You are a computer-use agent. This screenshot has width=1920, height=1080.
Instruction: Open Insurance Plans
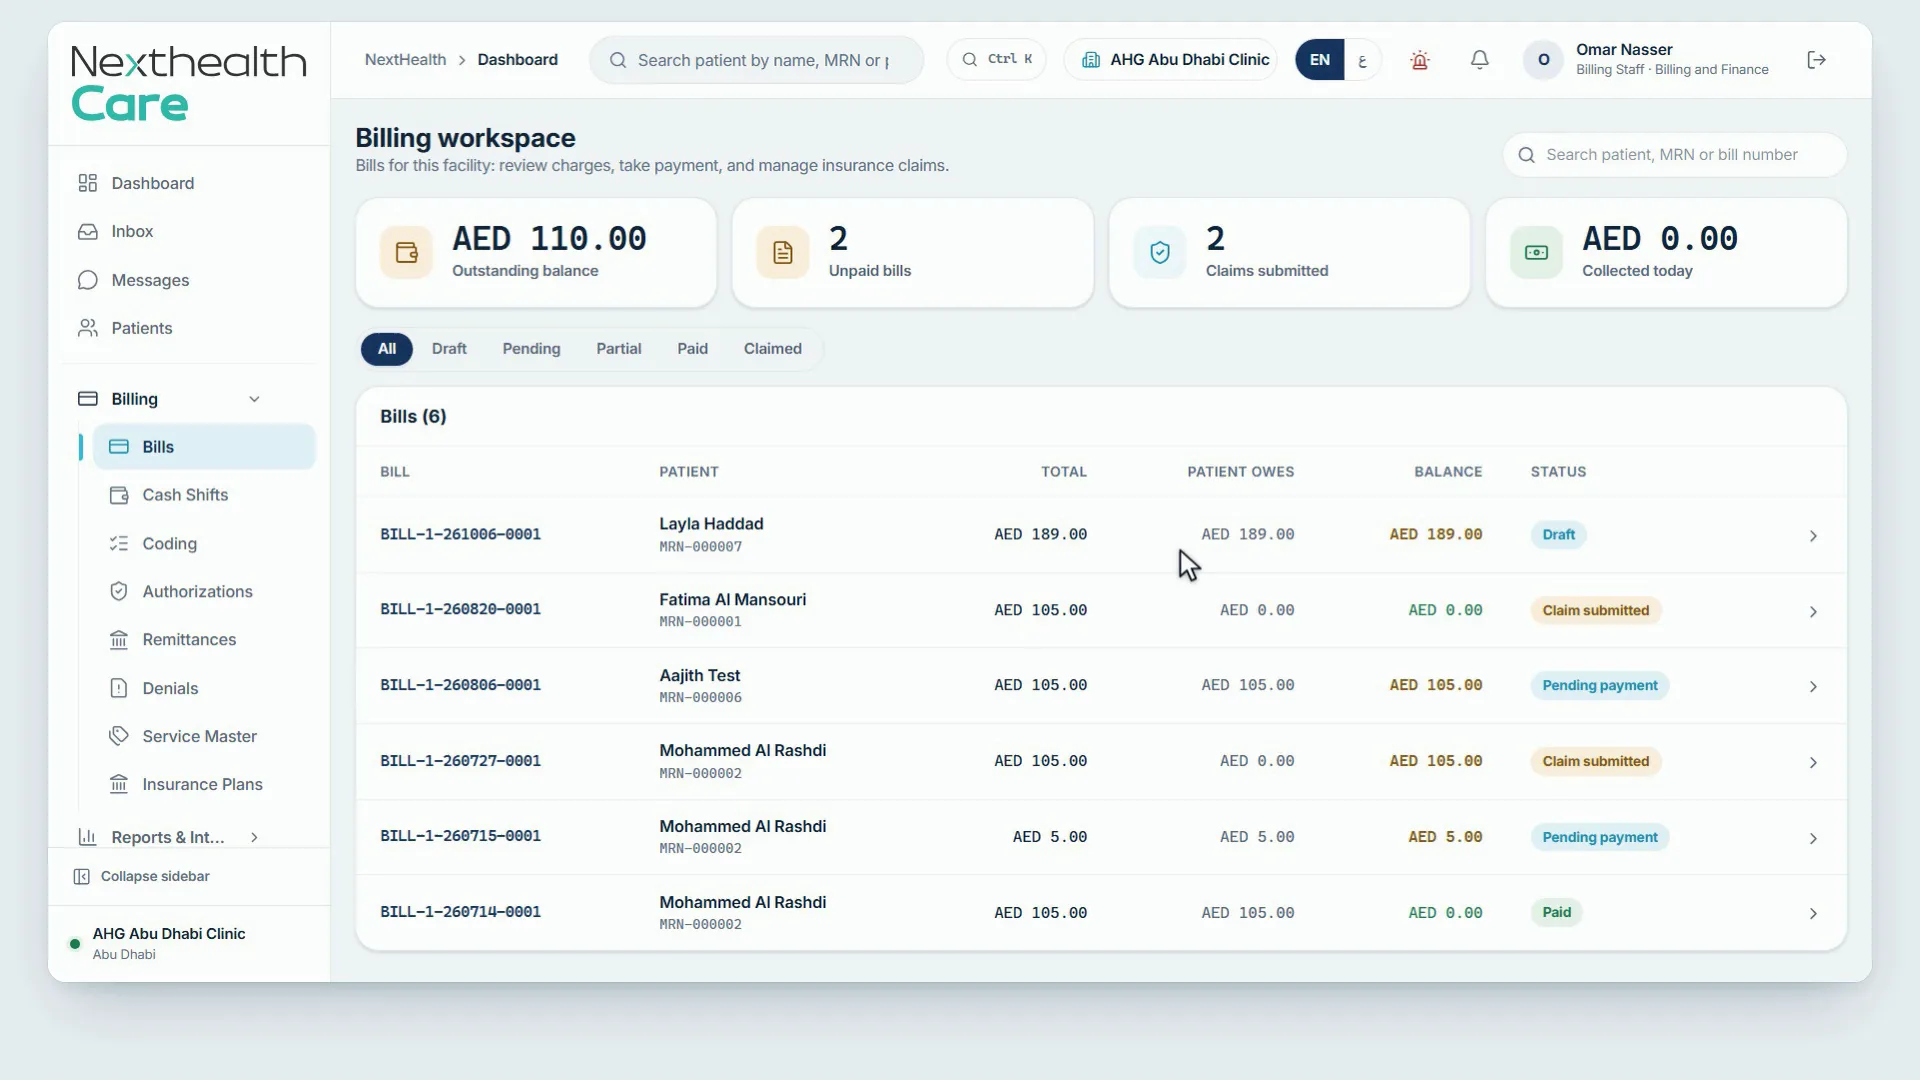pos(204,784)
